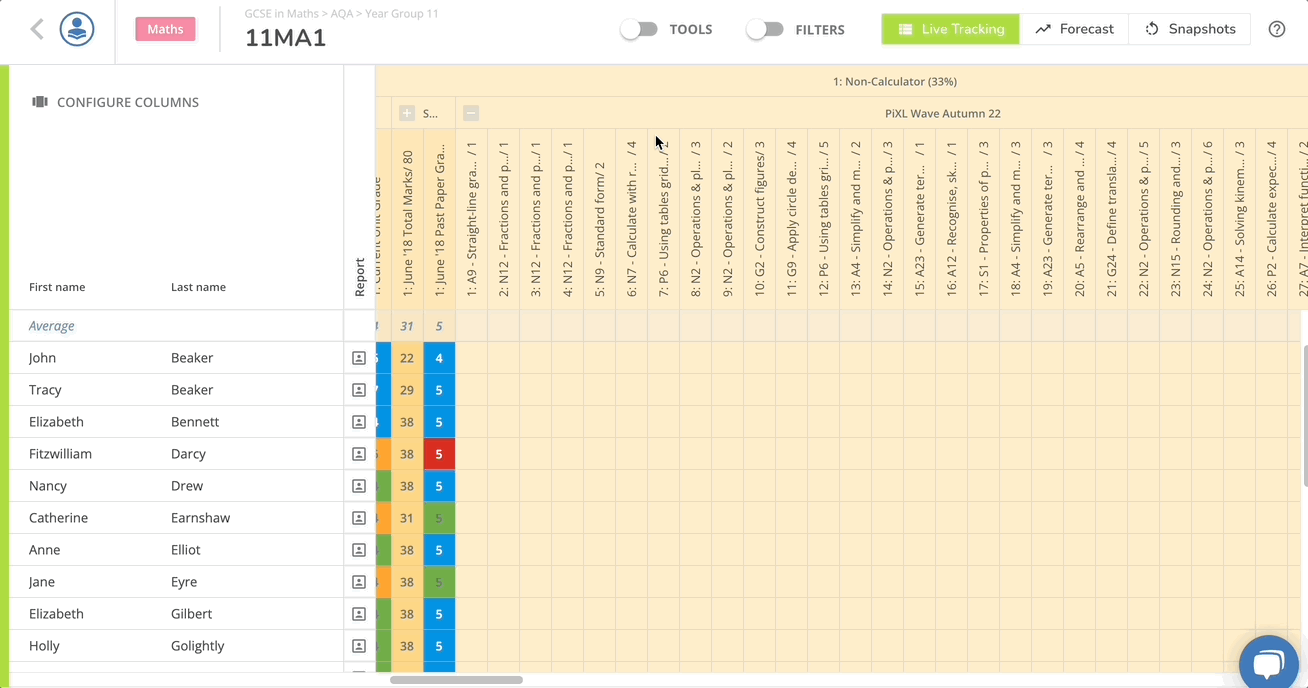
Task: Open the student profile avatar icon
Action: tap(77, 29)
